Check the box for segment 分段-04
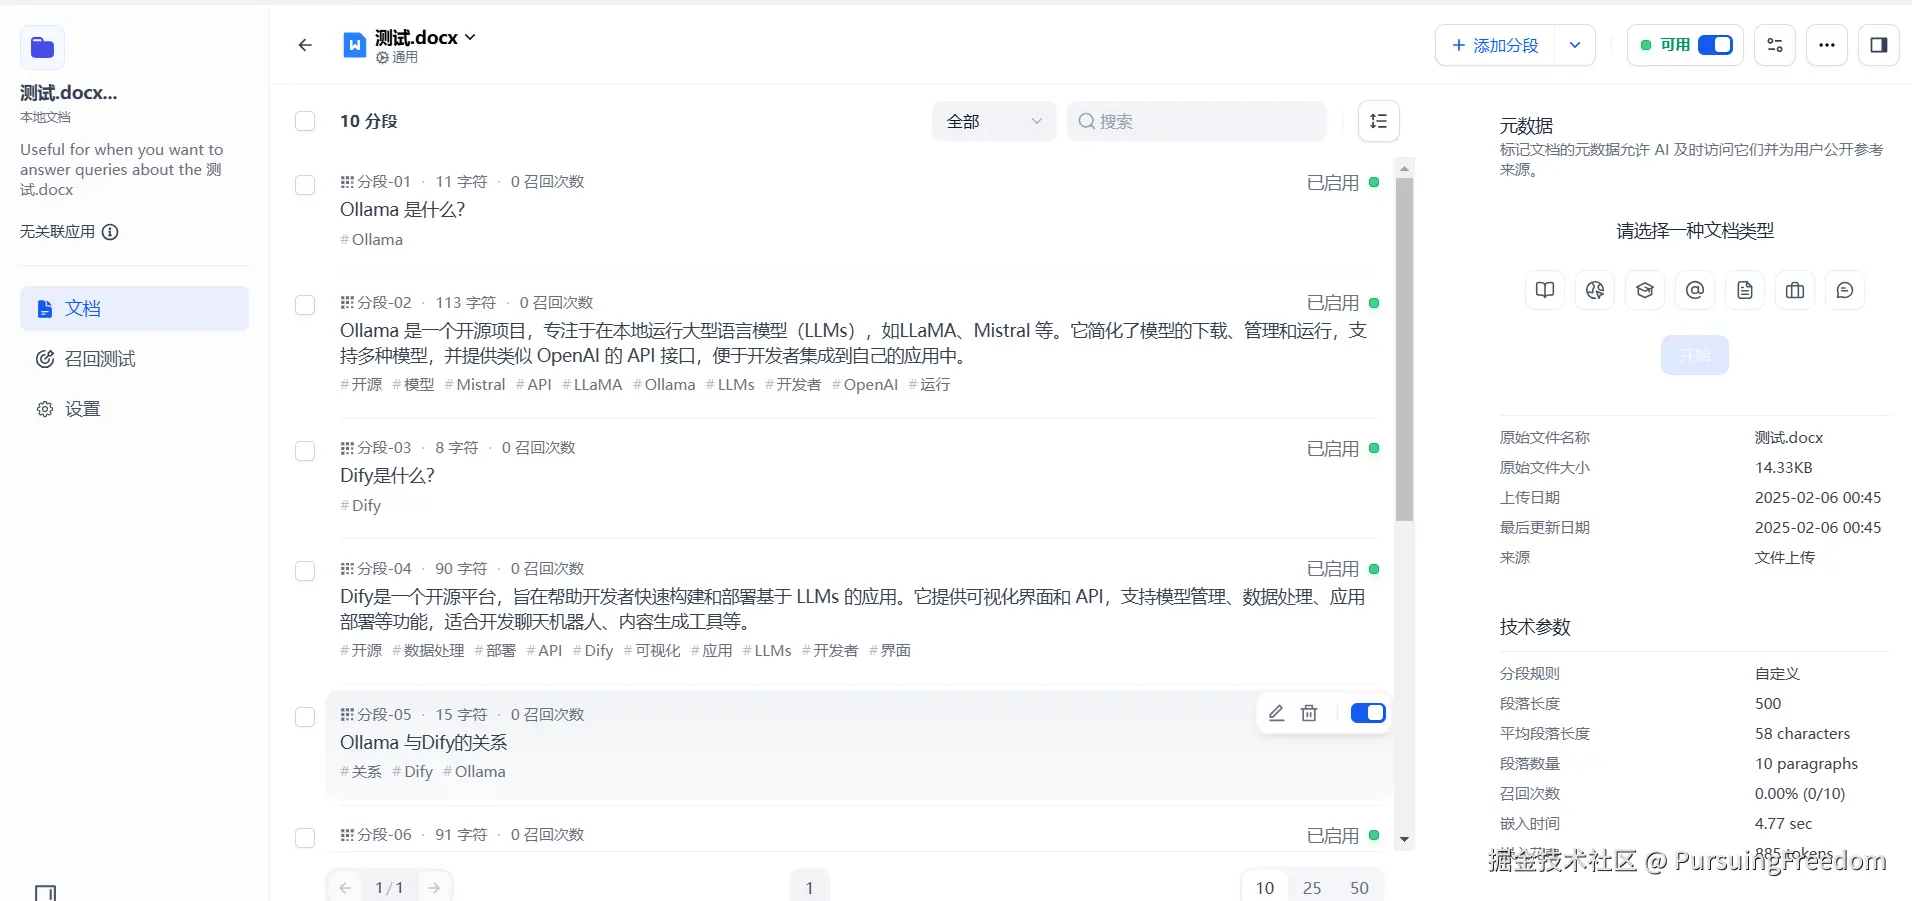Image resolution: width=1912 pixels, height=901 pixels. pos(305,571)
